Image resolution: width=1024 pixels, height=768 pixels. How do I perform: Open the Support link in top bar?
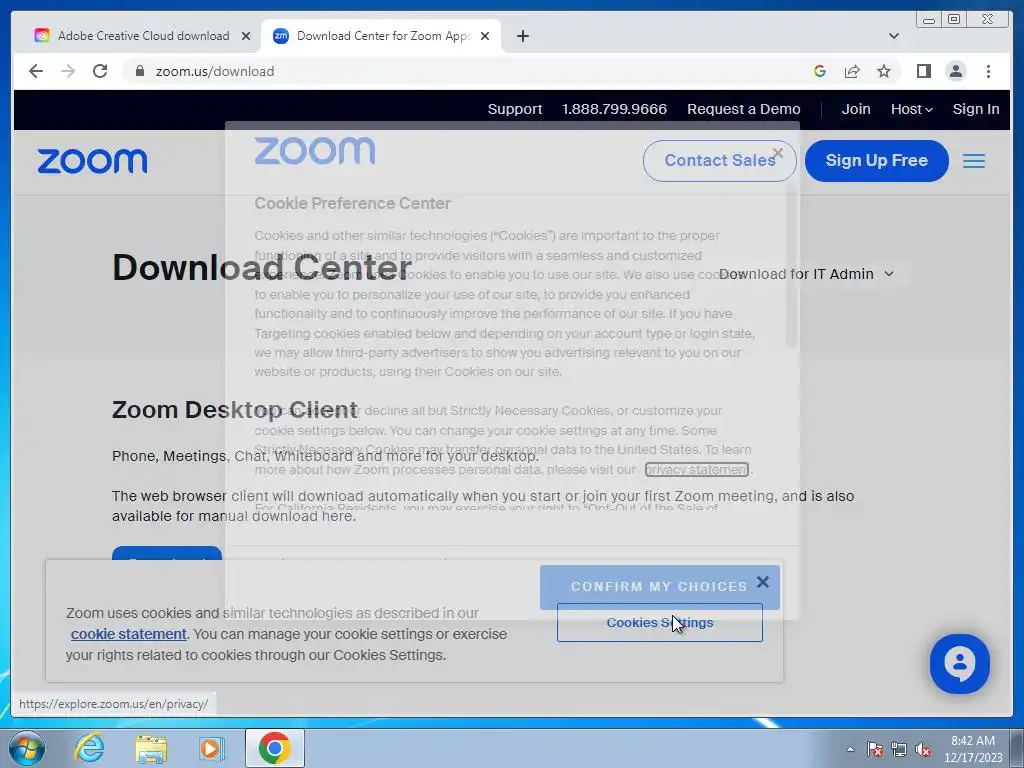(x=515, y=109)
